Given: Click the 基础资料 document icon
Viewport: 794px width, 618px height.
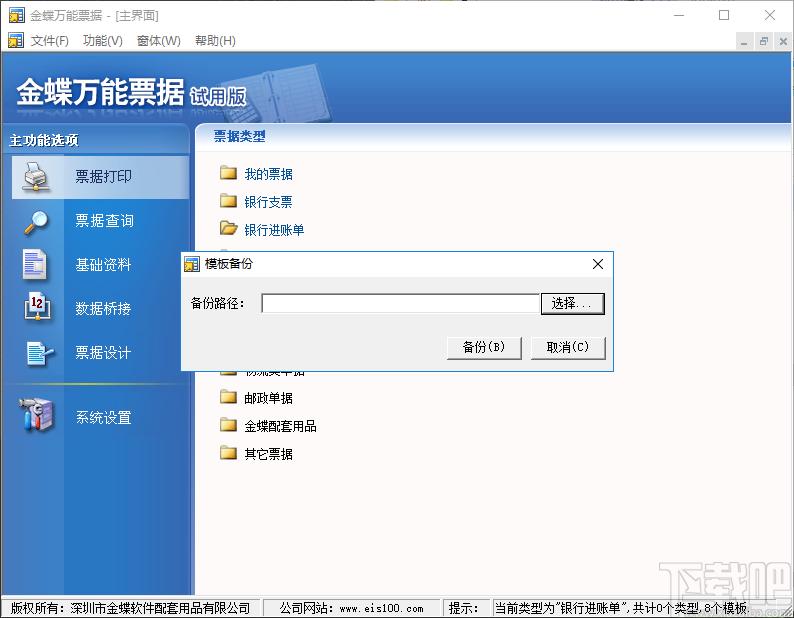Looking at the screenshot, I should [35, 264].
